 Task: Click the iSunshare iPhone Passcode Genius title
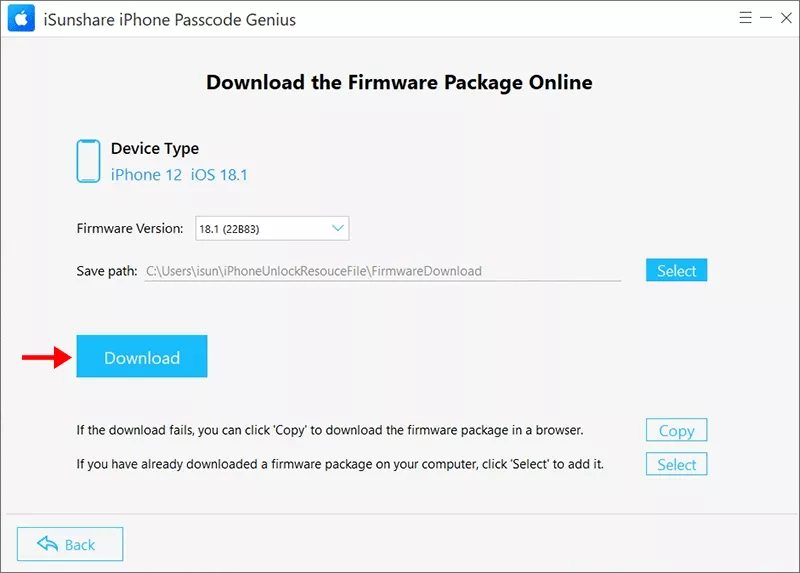(169, 19)
